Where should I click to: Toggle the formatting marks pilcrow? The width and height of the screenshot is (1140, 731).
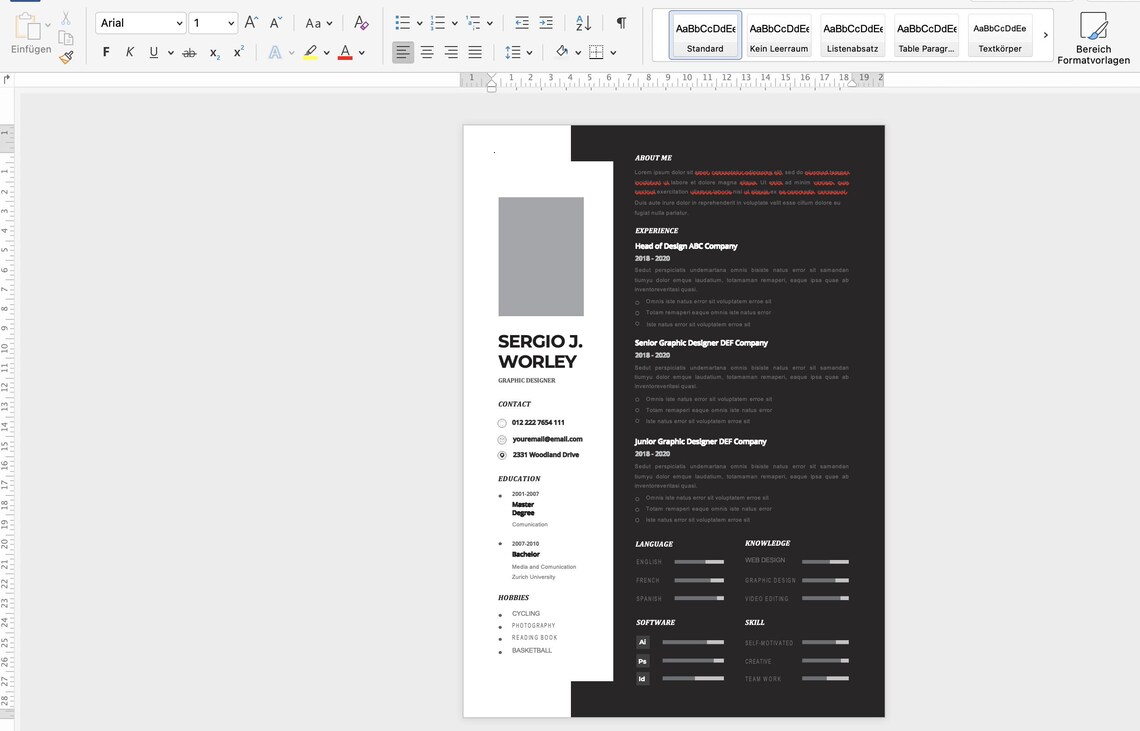point(622,22)
